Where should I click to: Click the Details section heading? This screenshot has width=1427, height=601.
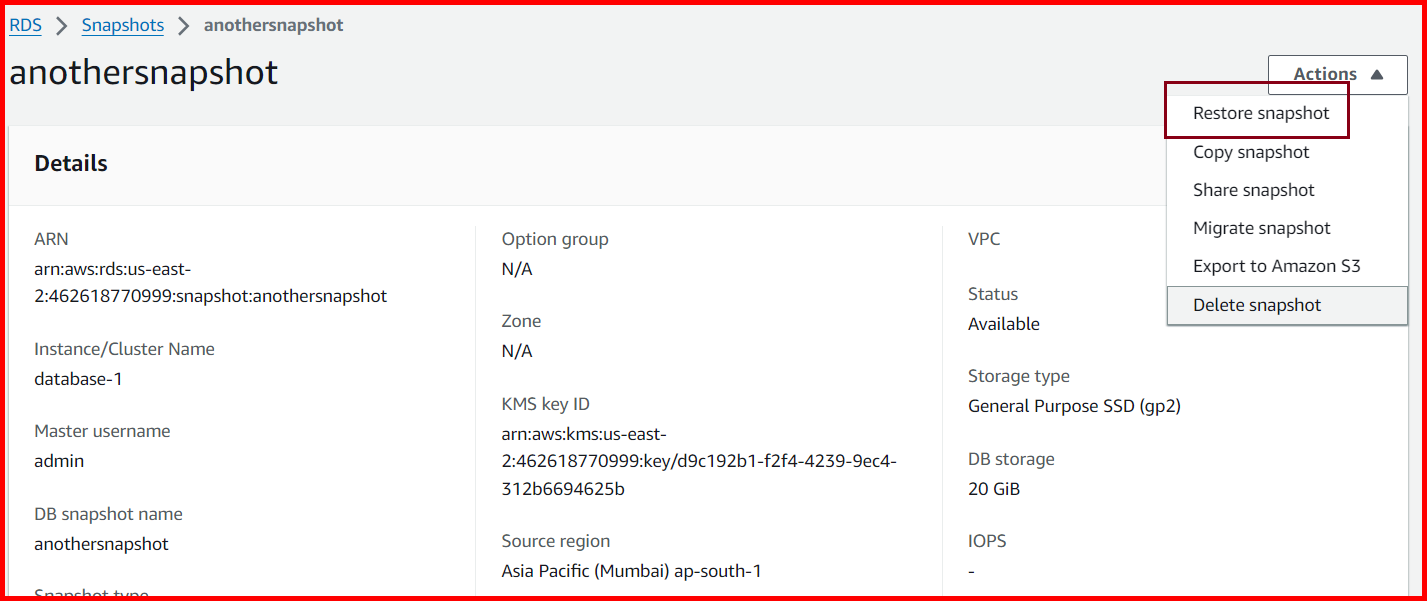point(70,162)
